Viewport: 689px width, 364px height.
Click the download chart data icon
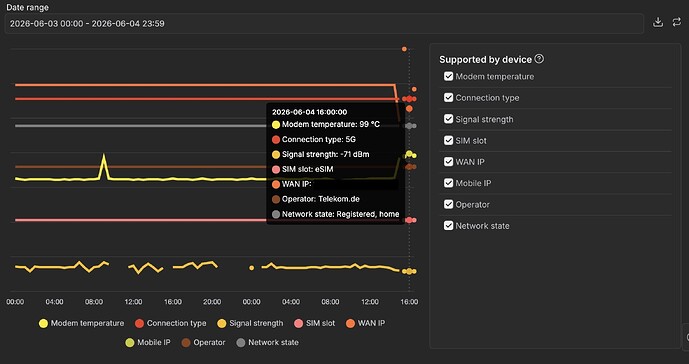tap(657, 22)
